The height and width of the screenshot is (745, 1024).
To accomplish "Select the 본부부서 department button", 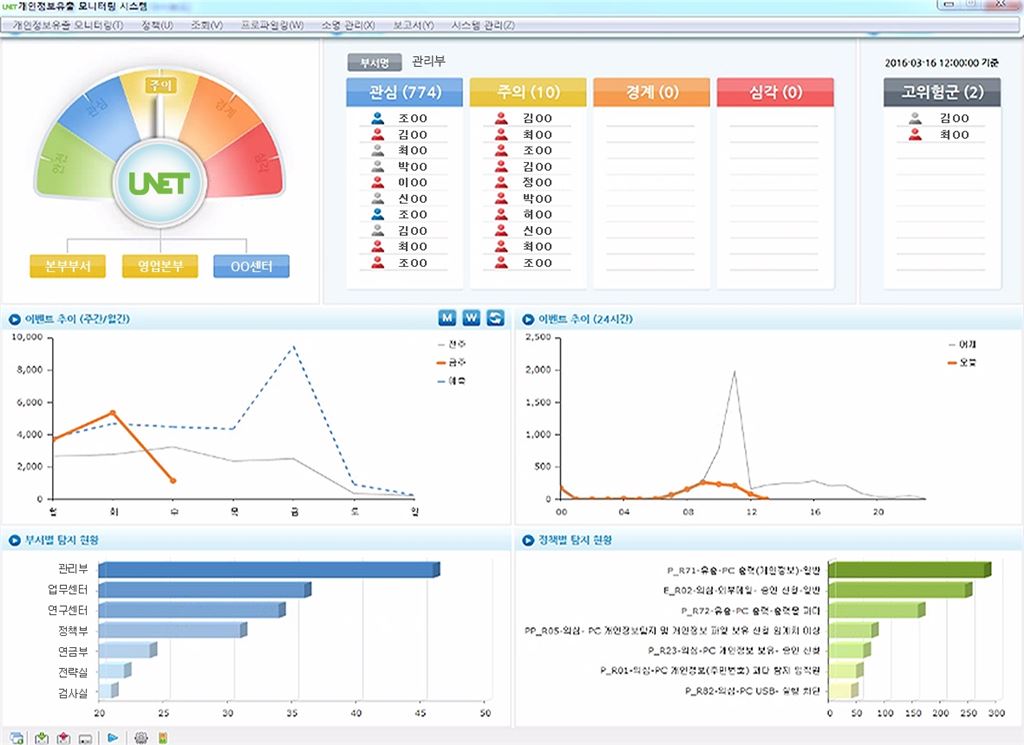I will 67,266.
